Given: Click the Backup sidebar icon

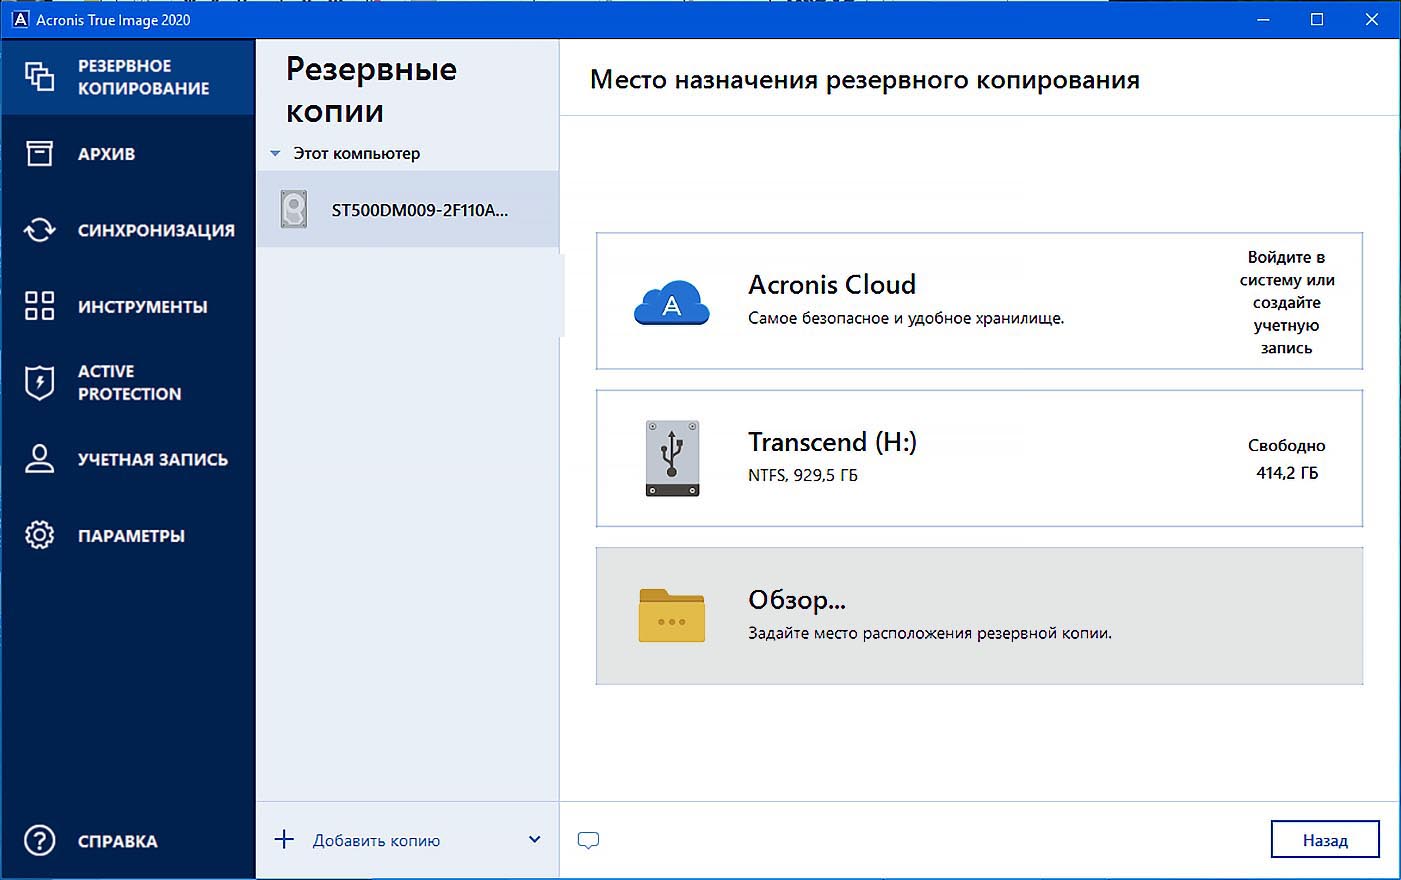Looking at the screenshot, I should point(39,77).
